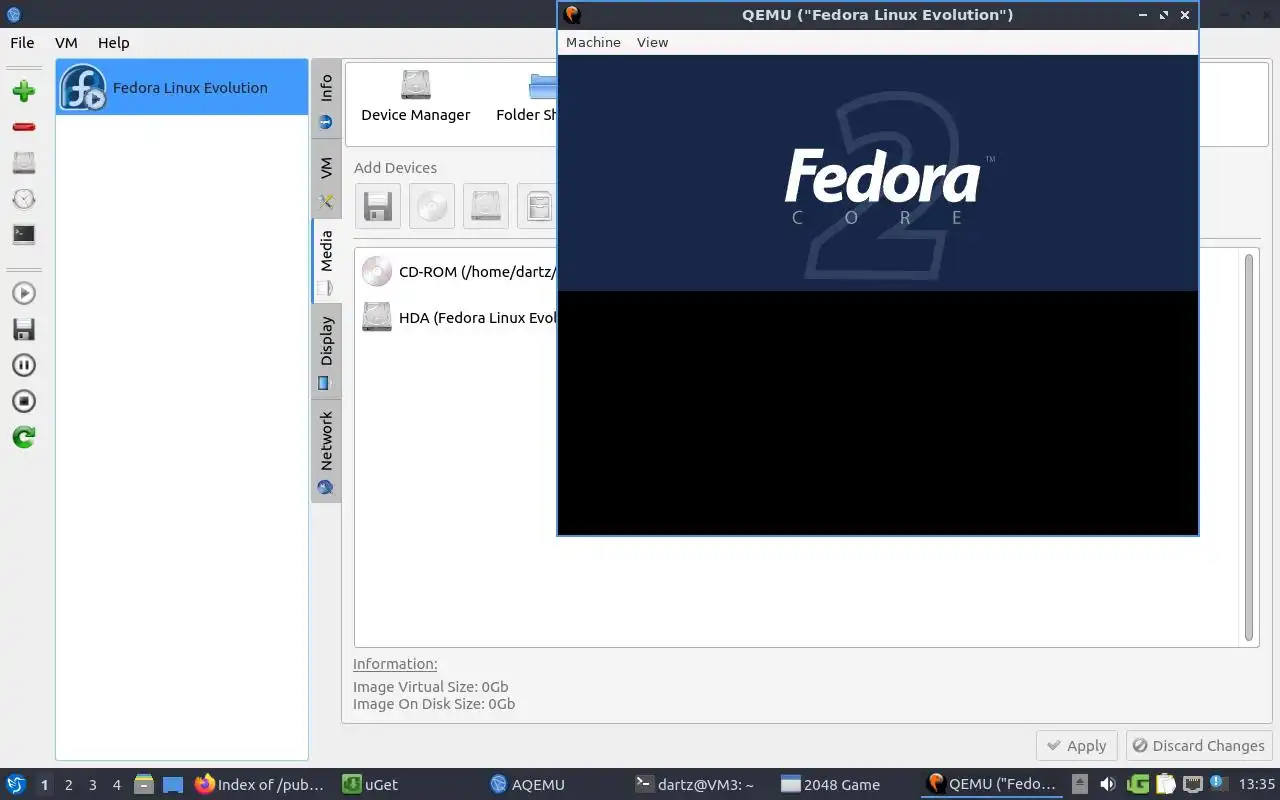Screen dimensions: 1280x800
Task: Click show desktop icon in taskbar
Action: pos(172,785)
